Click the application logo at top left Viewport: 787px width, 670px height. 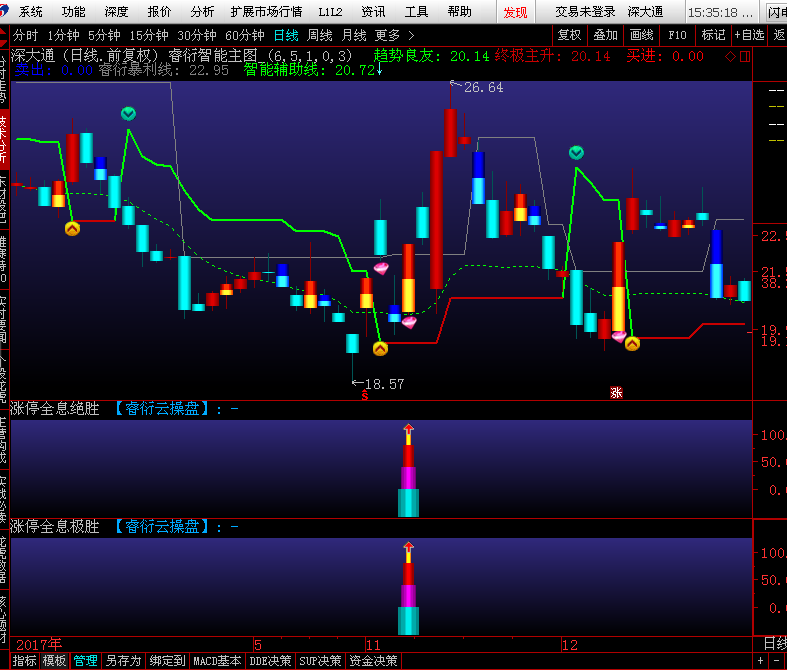click(x=4, y=10)
